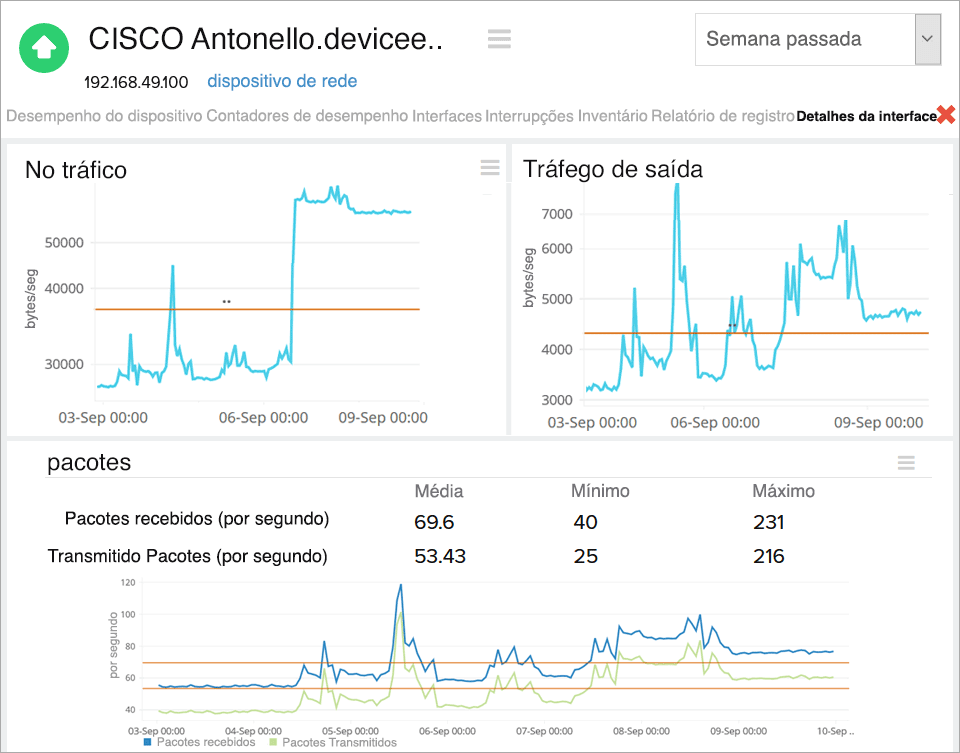Open the "Semana passada" time range dropdown
This screenshot has height=753, width=960.
(x=790, y=39)
